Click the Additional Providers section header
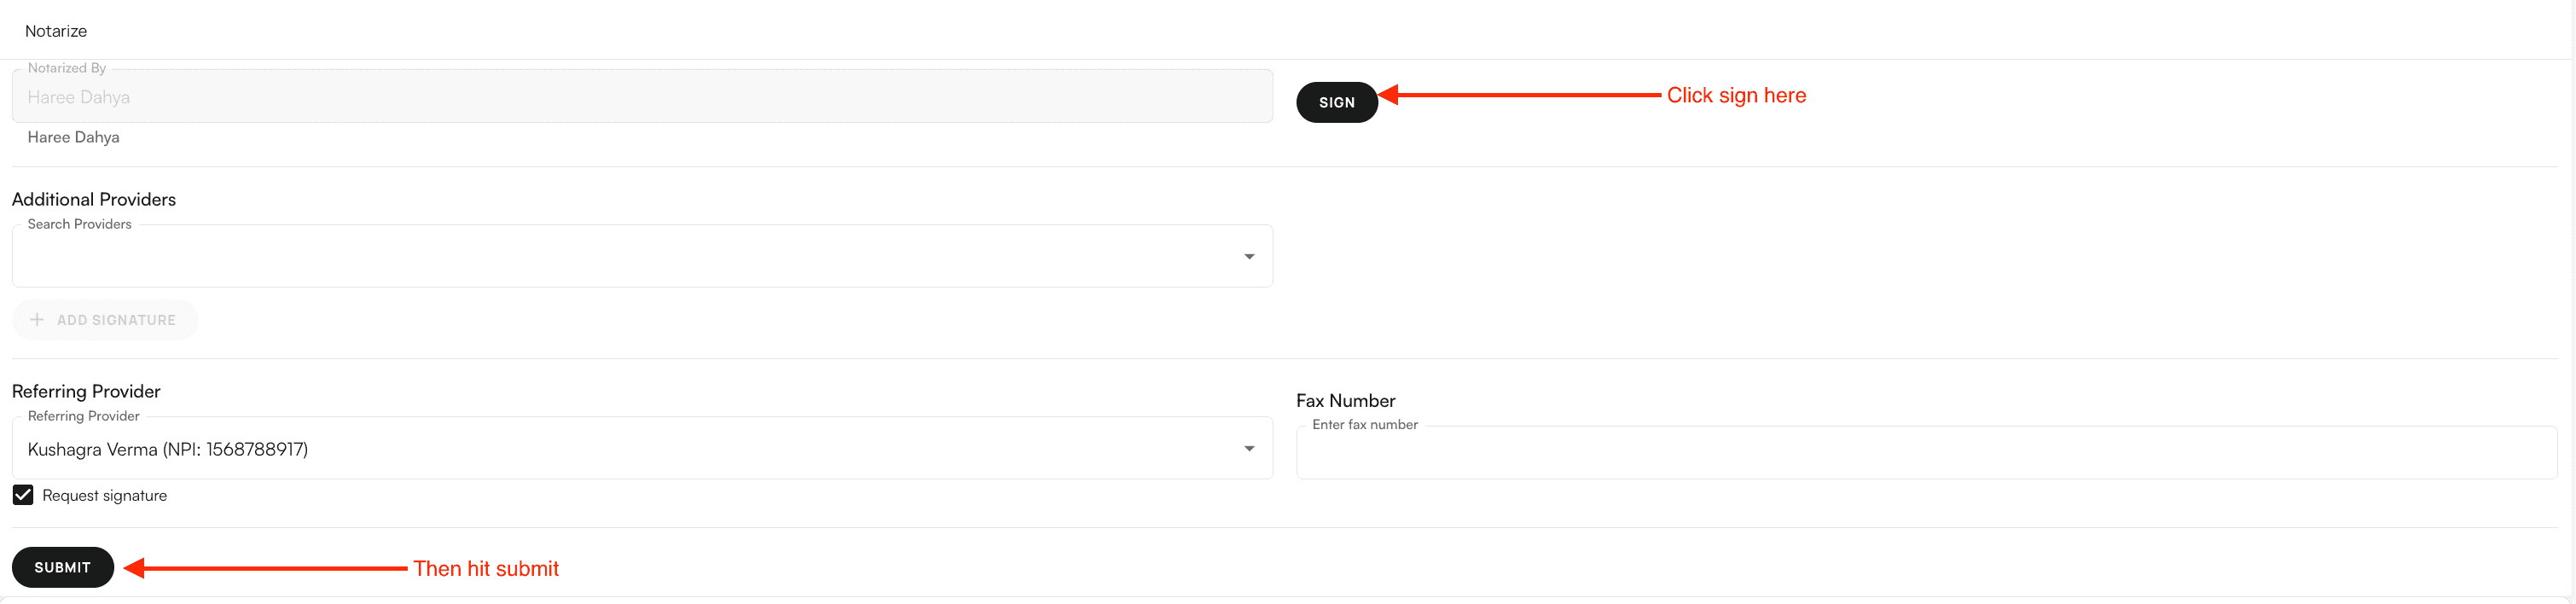Image resolution: width=2576 pixels, height=604 pixels. pos(93,199)
